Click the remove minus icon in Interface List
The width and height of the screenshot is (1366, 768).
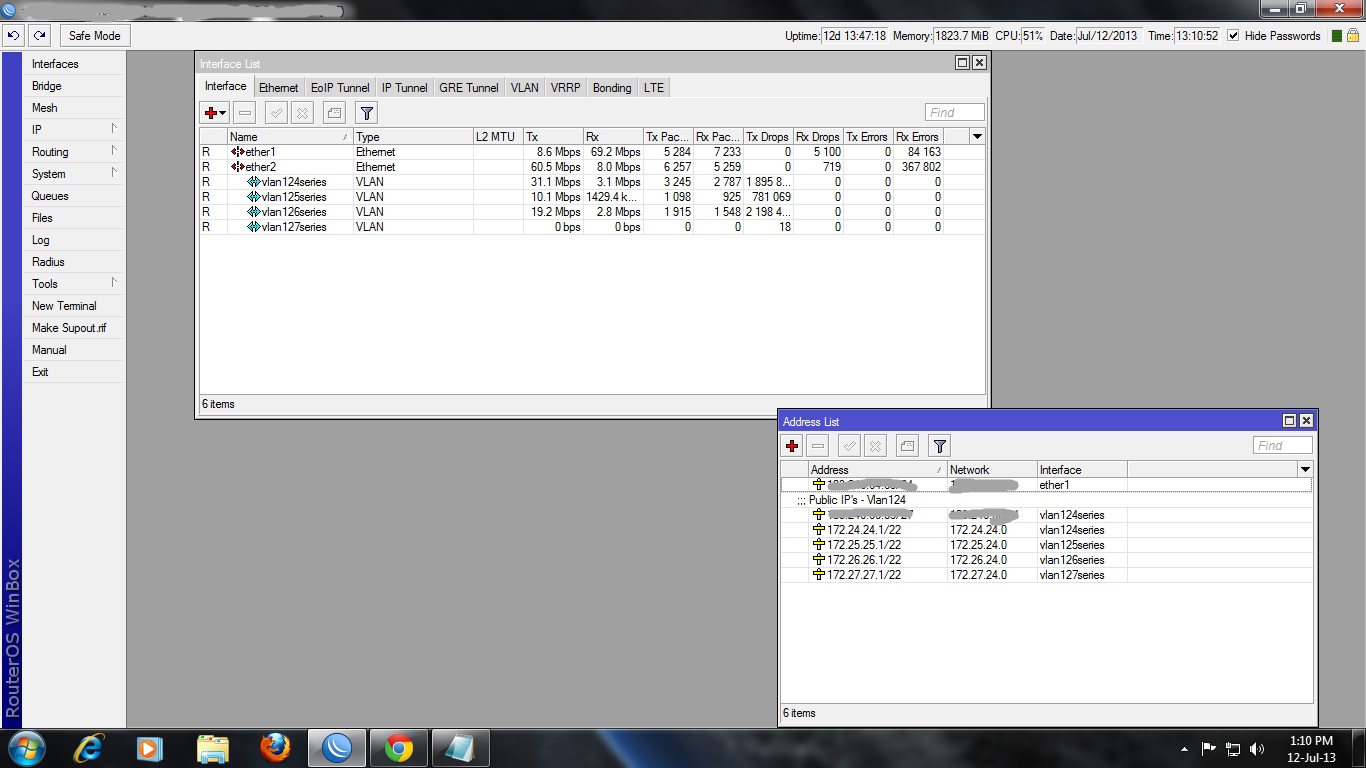245,113
